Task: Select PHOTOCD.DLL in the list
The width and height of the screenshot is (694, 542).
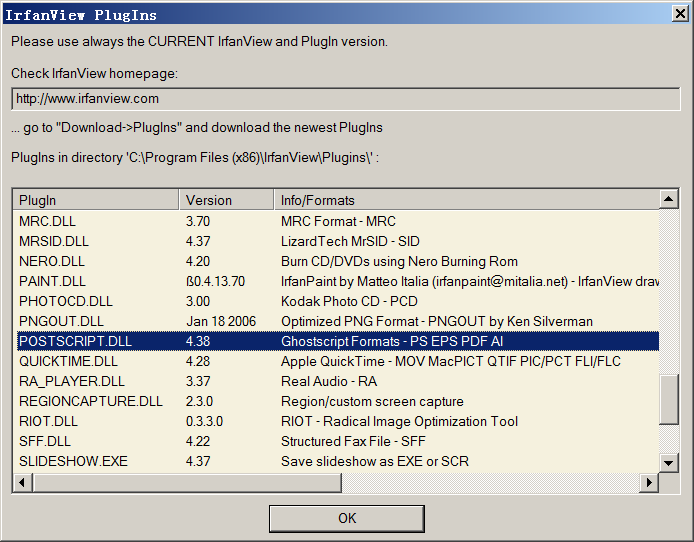Action: 338,301
